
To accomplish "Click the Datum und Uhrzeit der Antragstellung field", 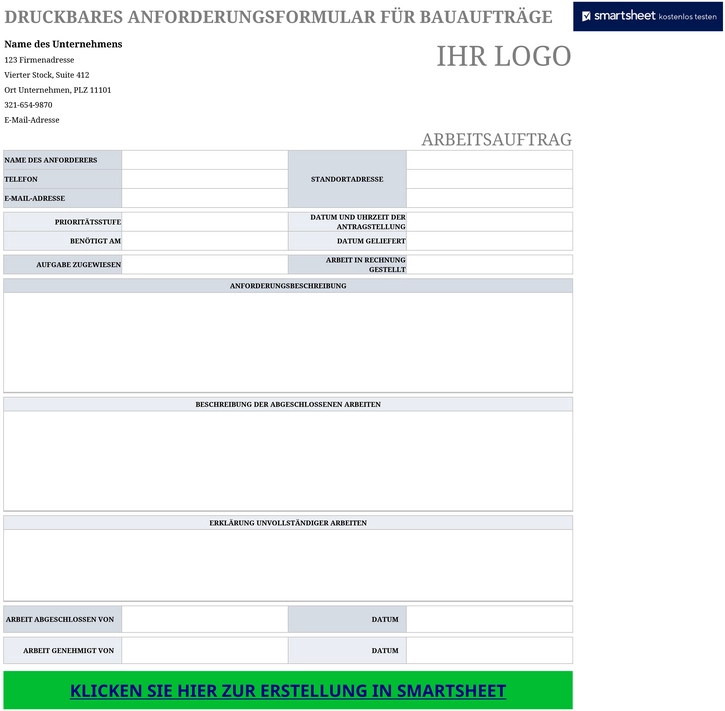I will (x=490, y=222).
